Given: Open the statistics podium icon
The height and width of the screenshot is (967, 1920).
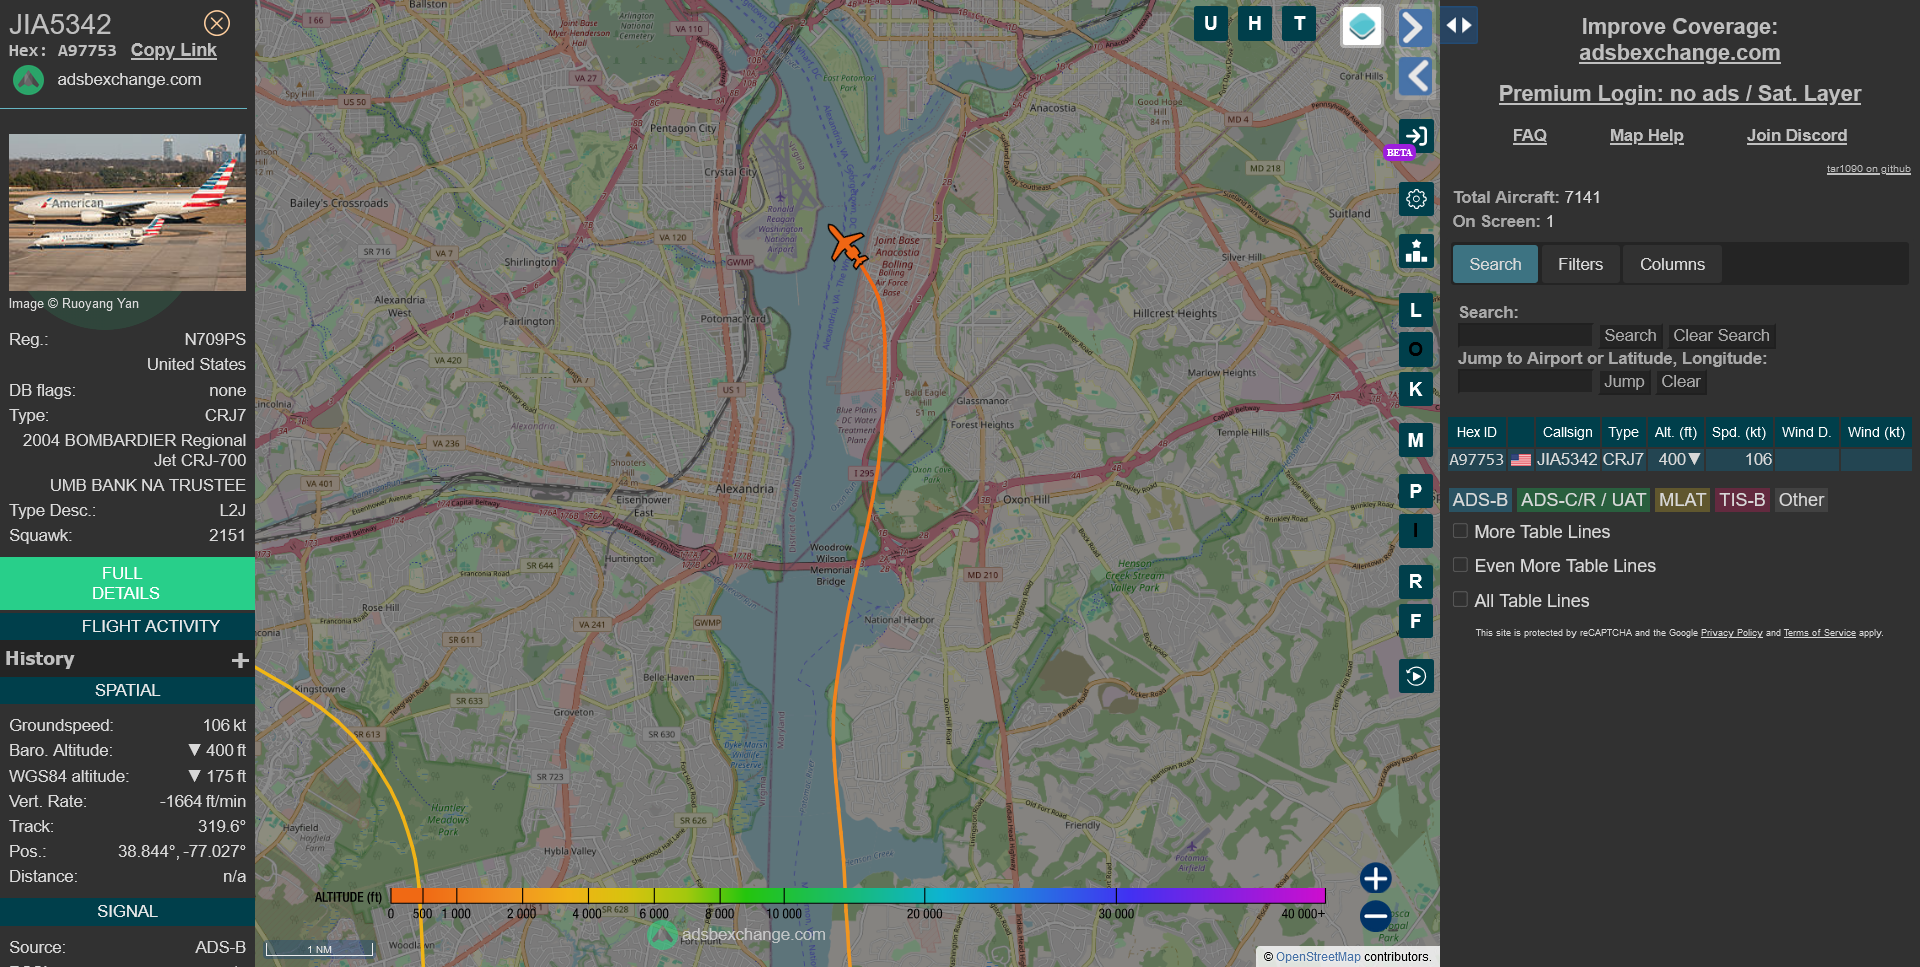Looking at the screenshot, I should point(1416,251).
